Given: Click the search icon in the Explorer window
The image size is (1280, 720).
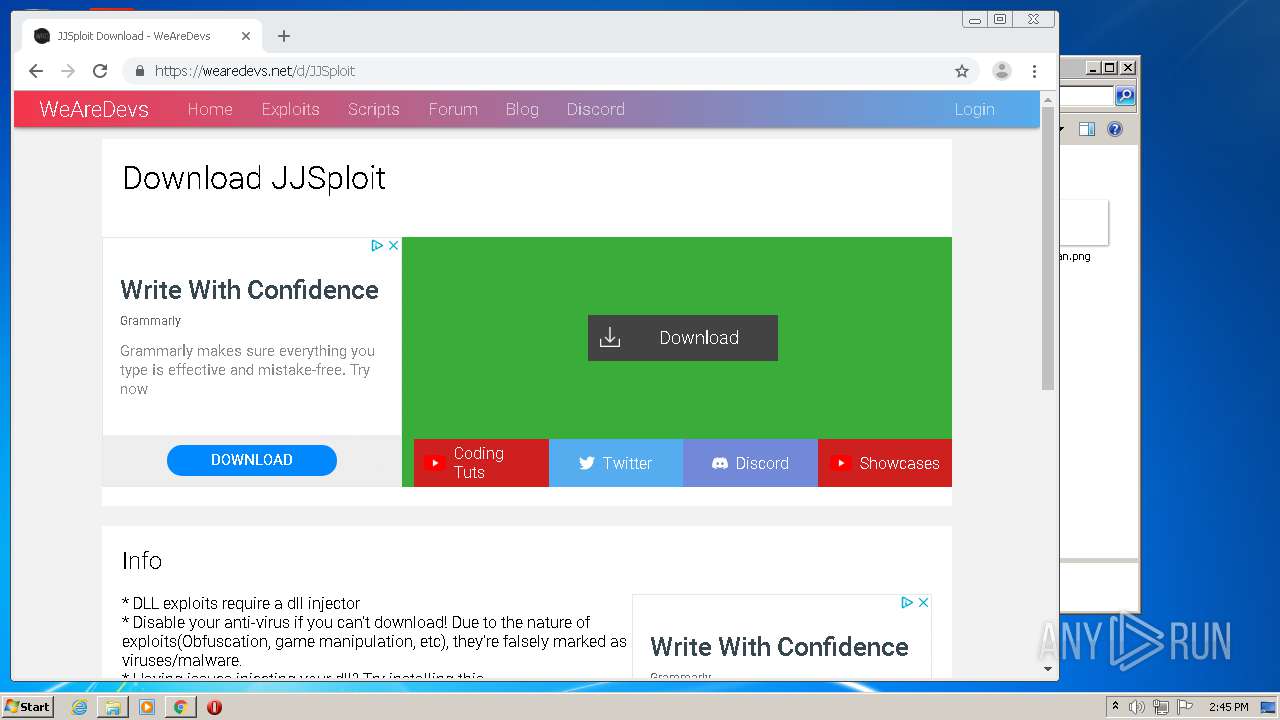Looking at the screenshot, I should tap(1125, 96).
